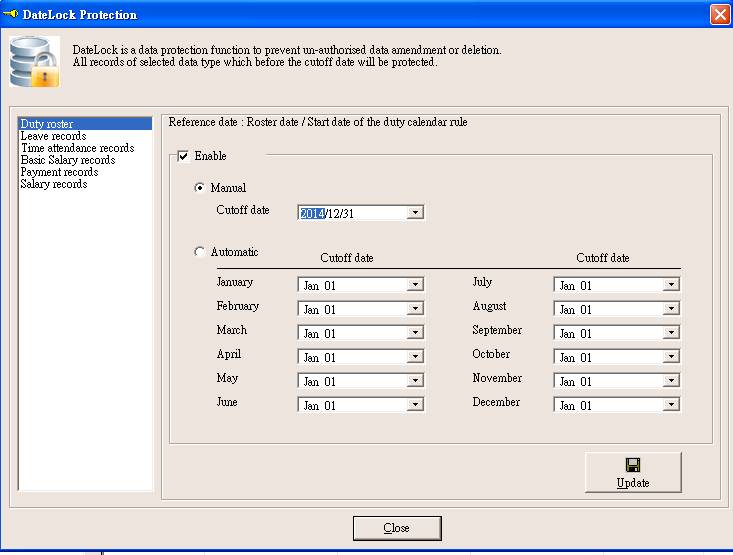Image resolution: width=733 pixels, height=555 pixels.
Task: Open the April cutoff date dropdown
Action: click(415, 356)
